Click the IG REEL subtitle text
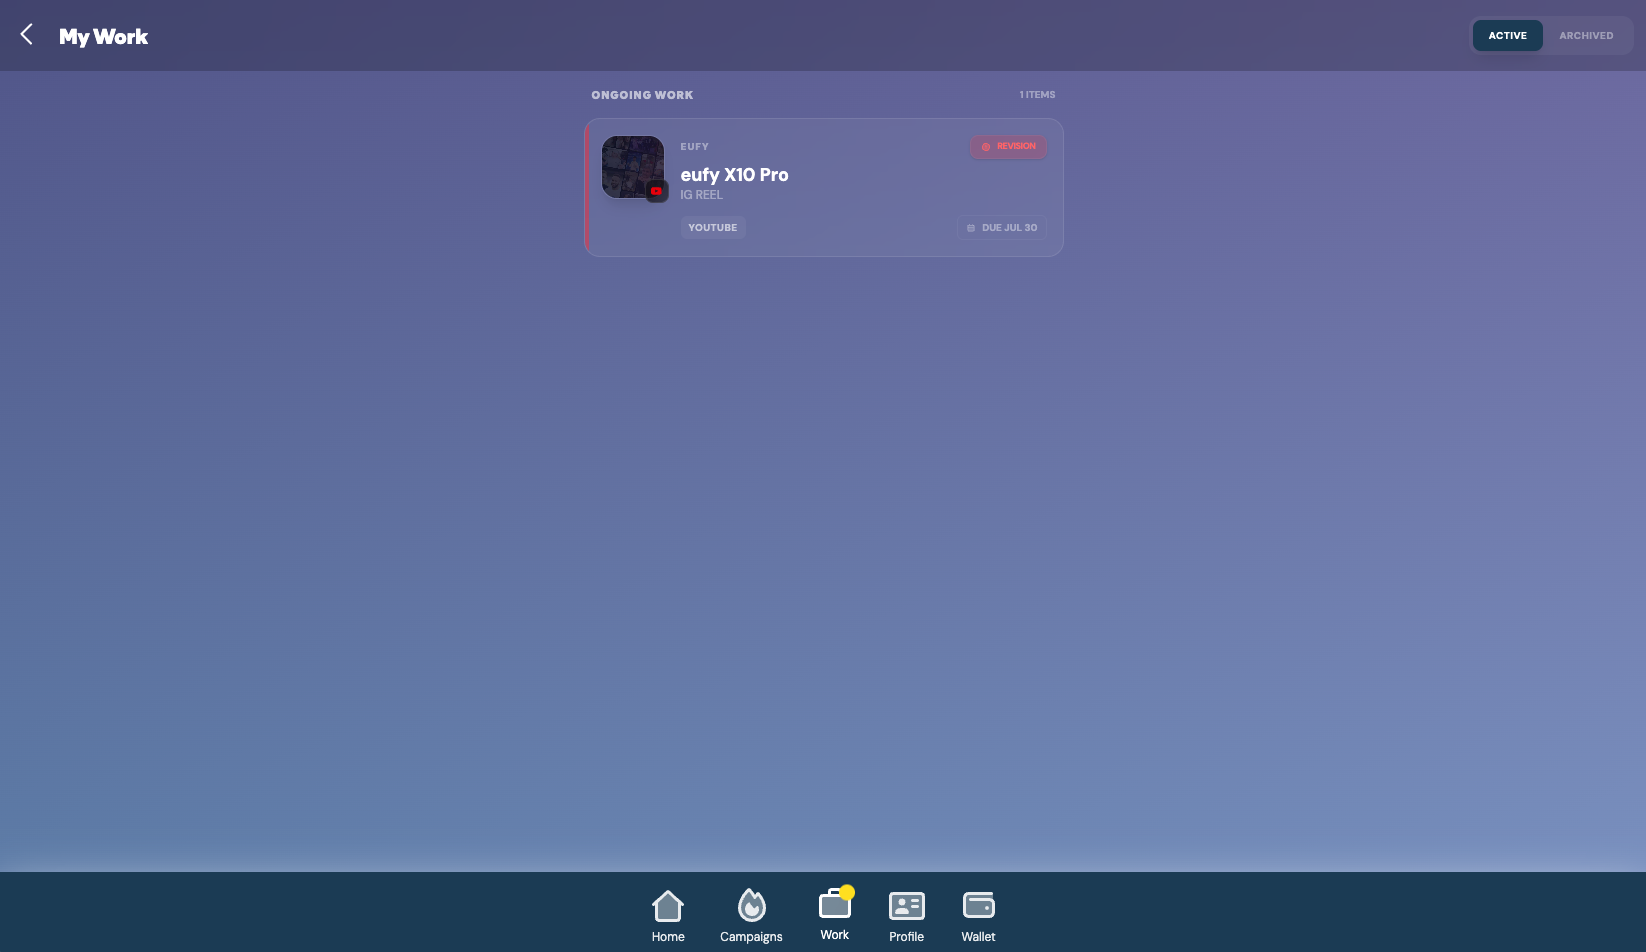 click(701, 195)
